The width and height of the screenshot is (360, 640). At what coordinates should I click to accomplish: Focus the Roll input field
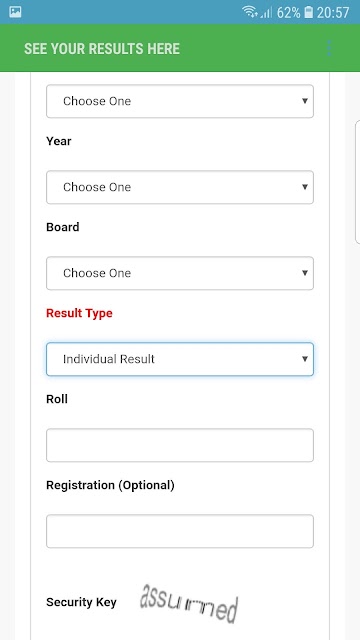180,445
